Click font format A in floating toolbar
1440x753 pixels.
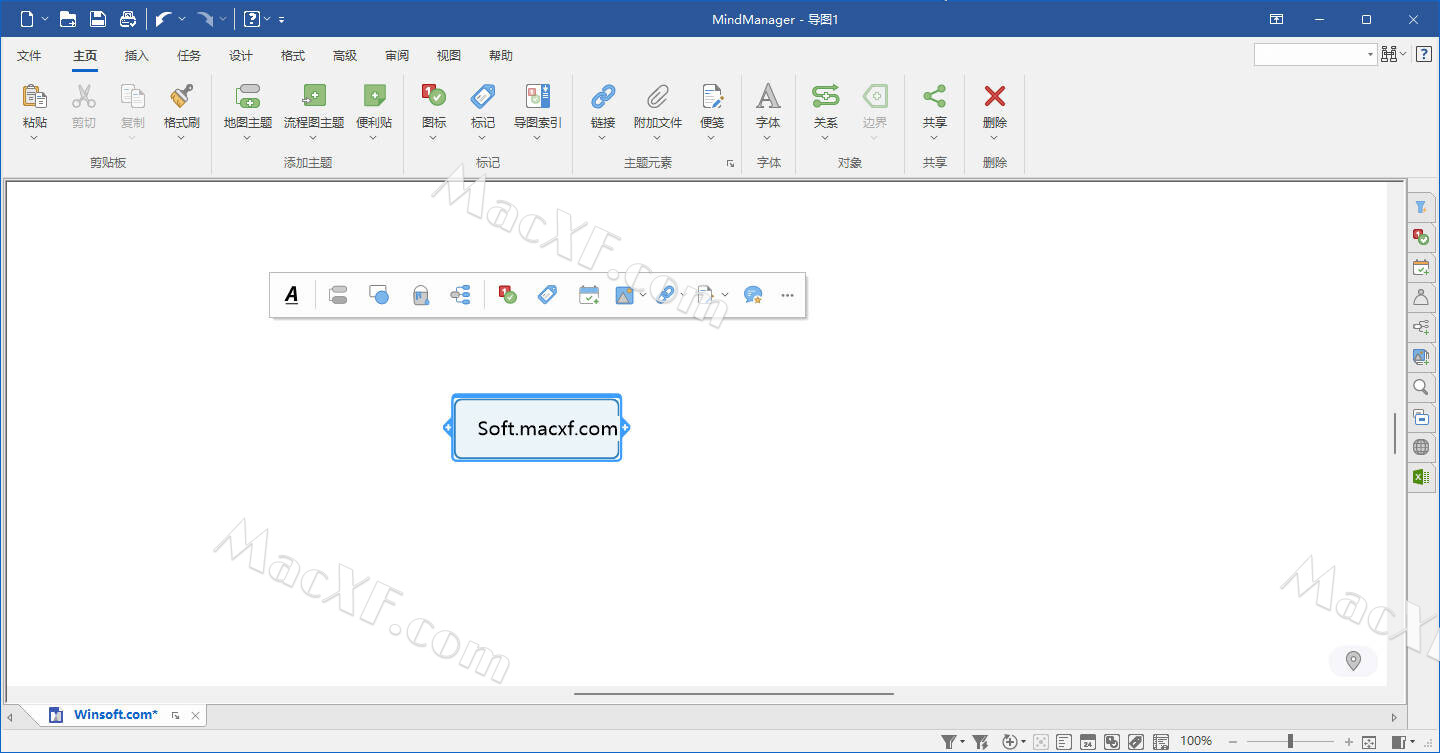pyautogui.click(x=292, y=295)
